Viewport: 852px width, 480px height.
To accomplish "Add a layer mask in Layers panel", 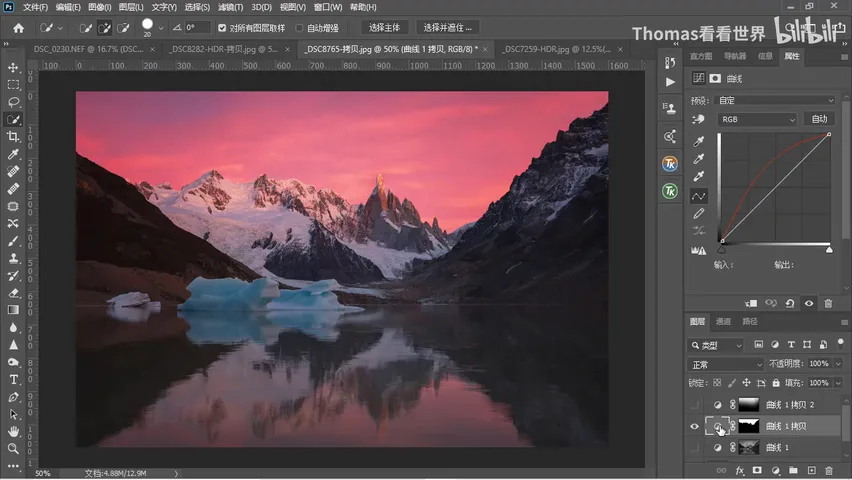I will click(x=757, y=470).
